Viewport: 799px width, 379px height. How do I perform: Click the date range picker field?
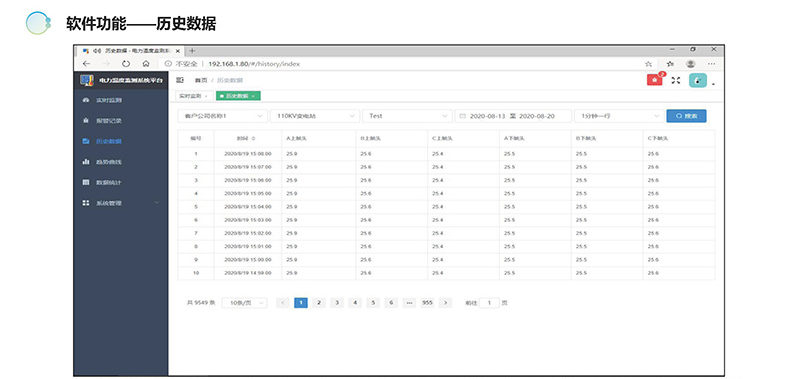513,116
